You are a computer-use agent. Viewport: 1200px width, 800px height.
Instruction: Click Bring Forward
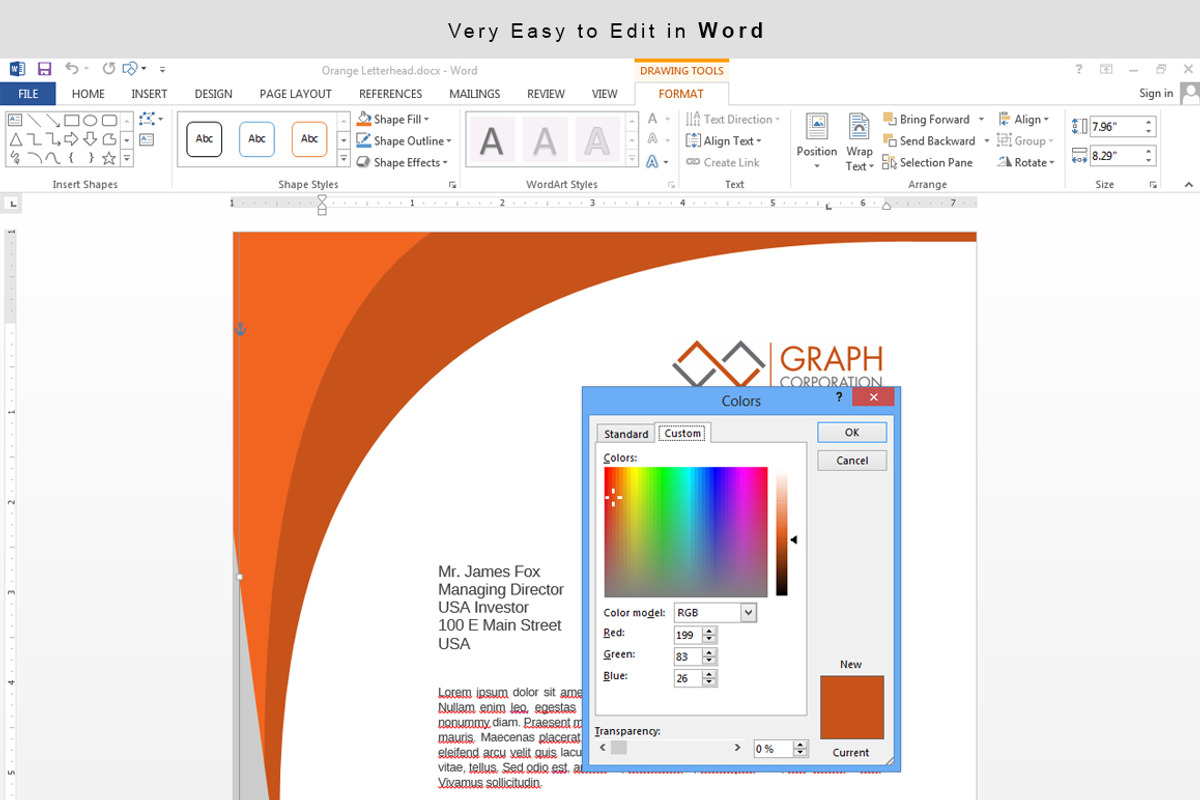pos(926,119)
